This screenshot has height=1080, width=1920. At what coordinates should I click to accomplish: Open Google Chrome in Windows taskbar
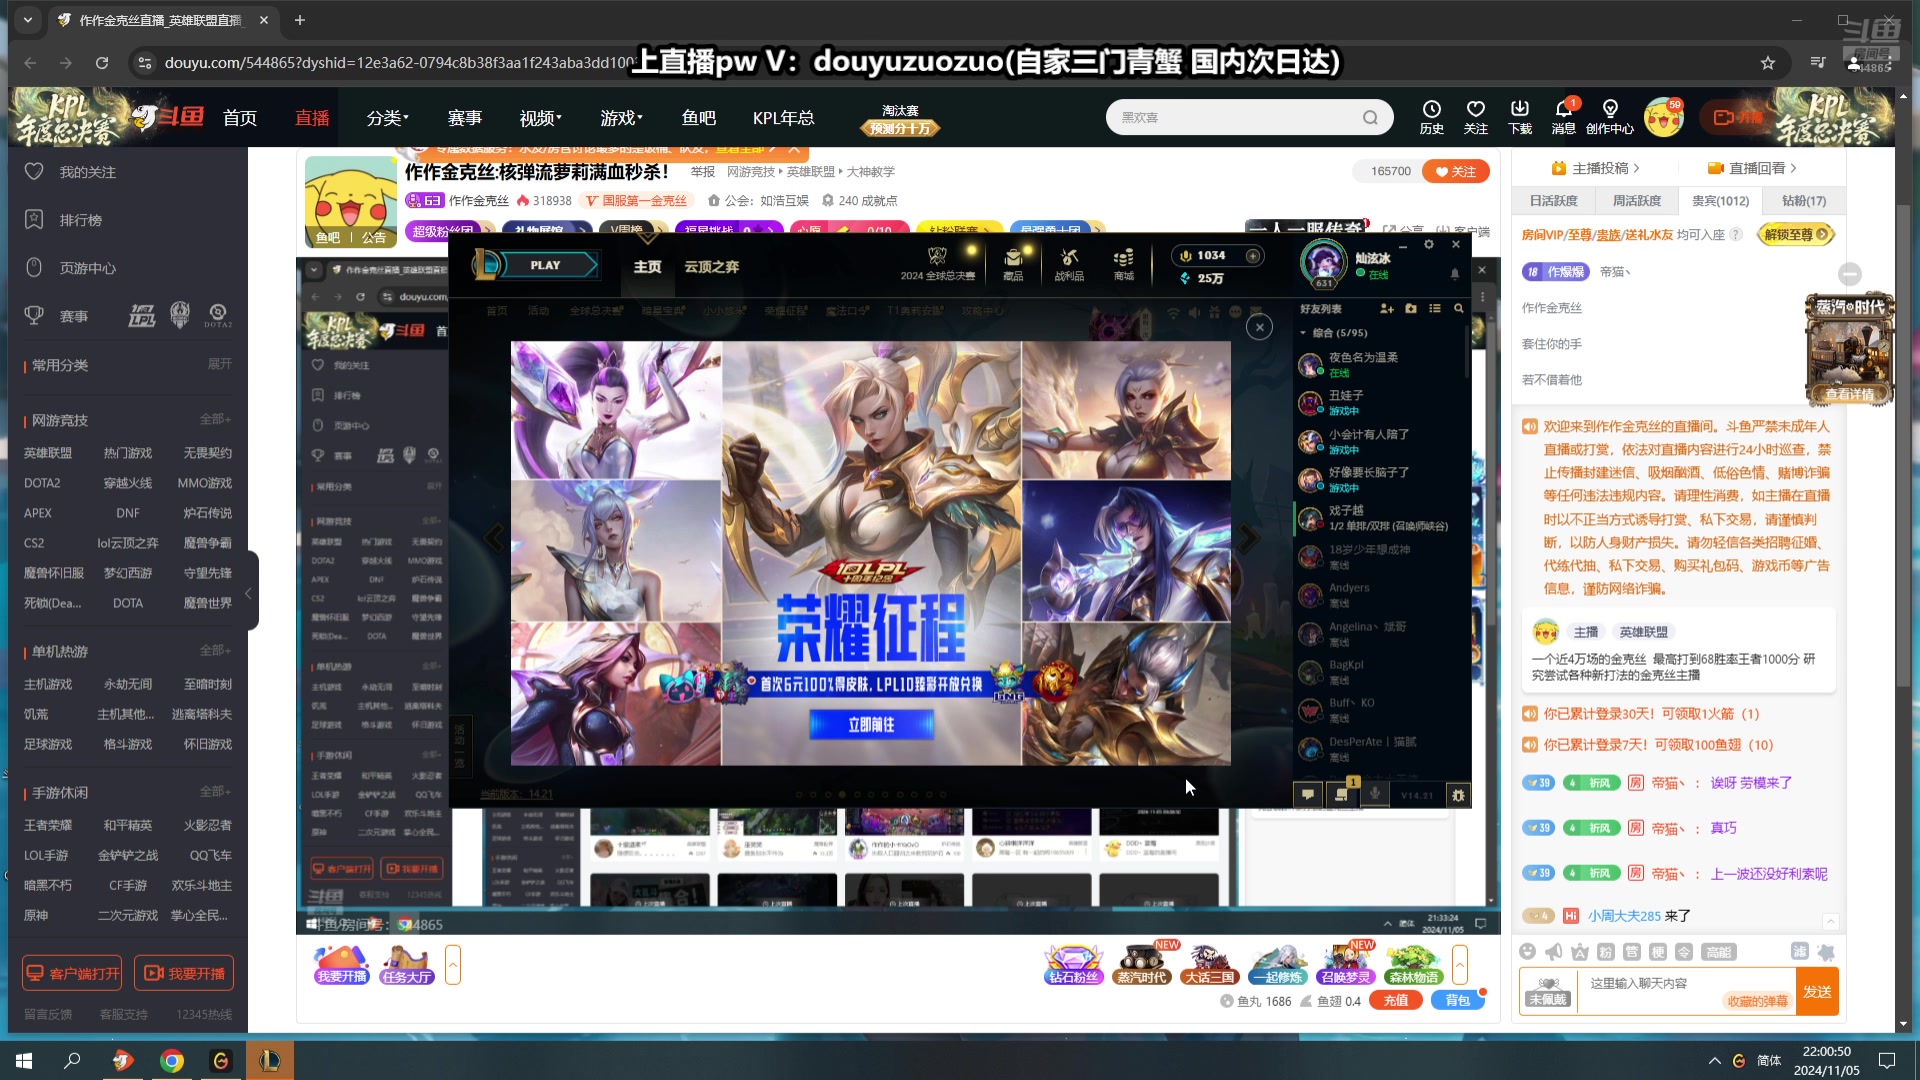[x=172, y=1060]
